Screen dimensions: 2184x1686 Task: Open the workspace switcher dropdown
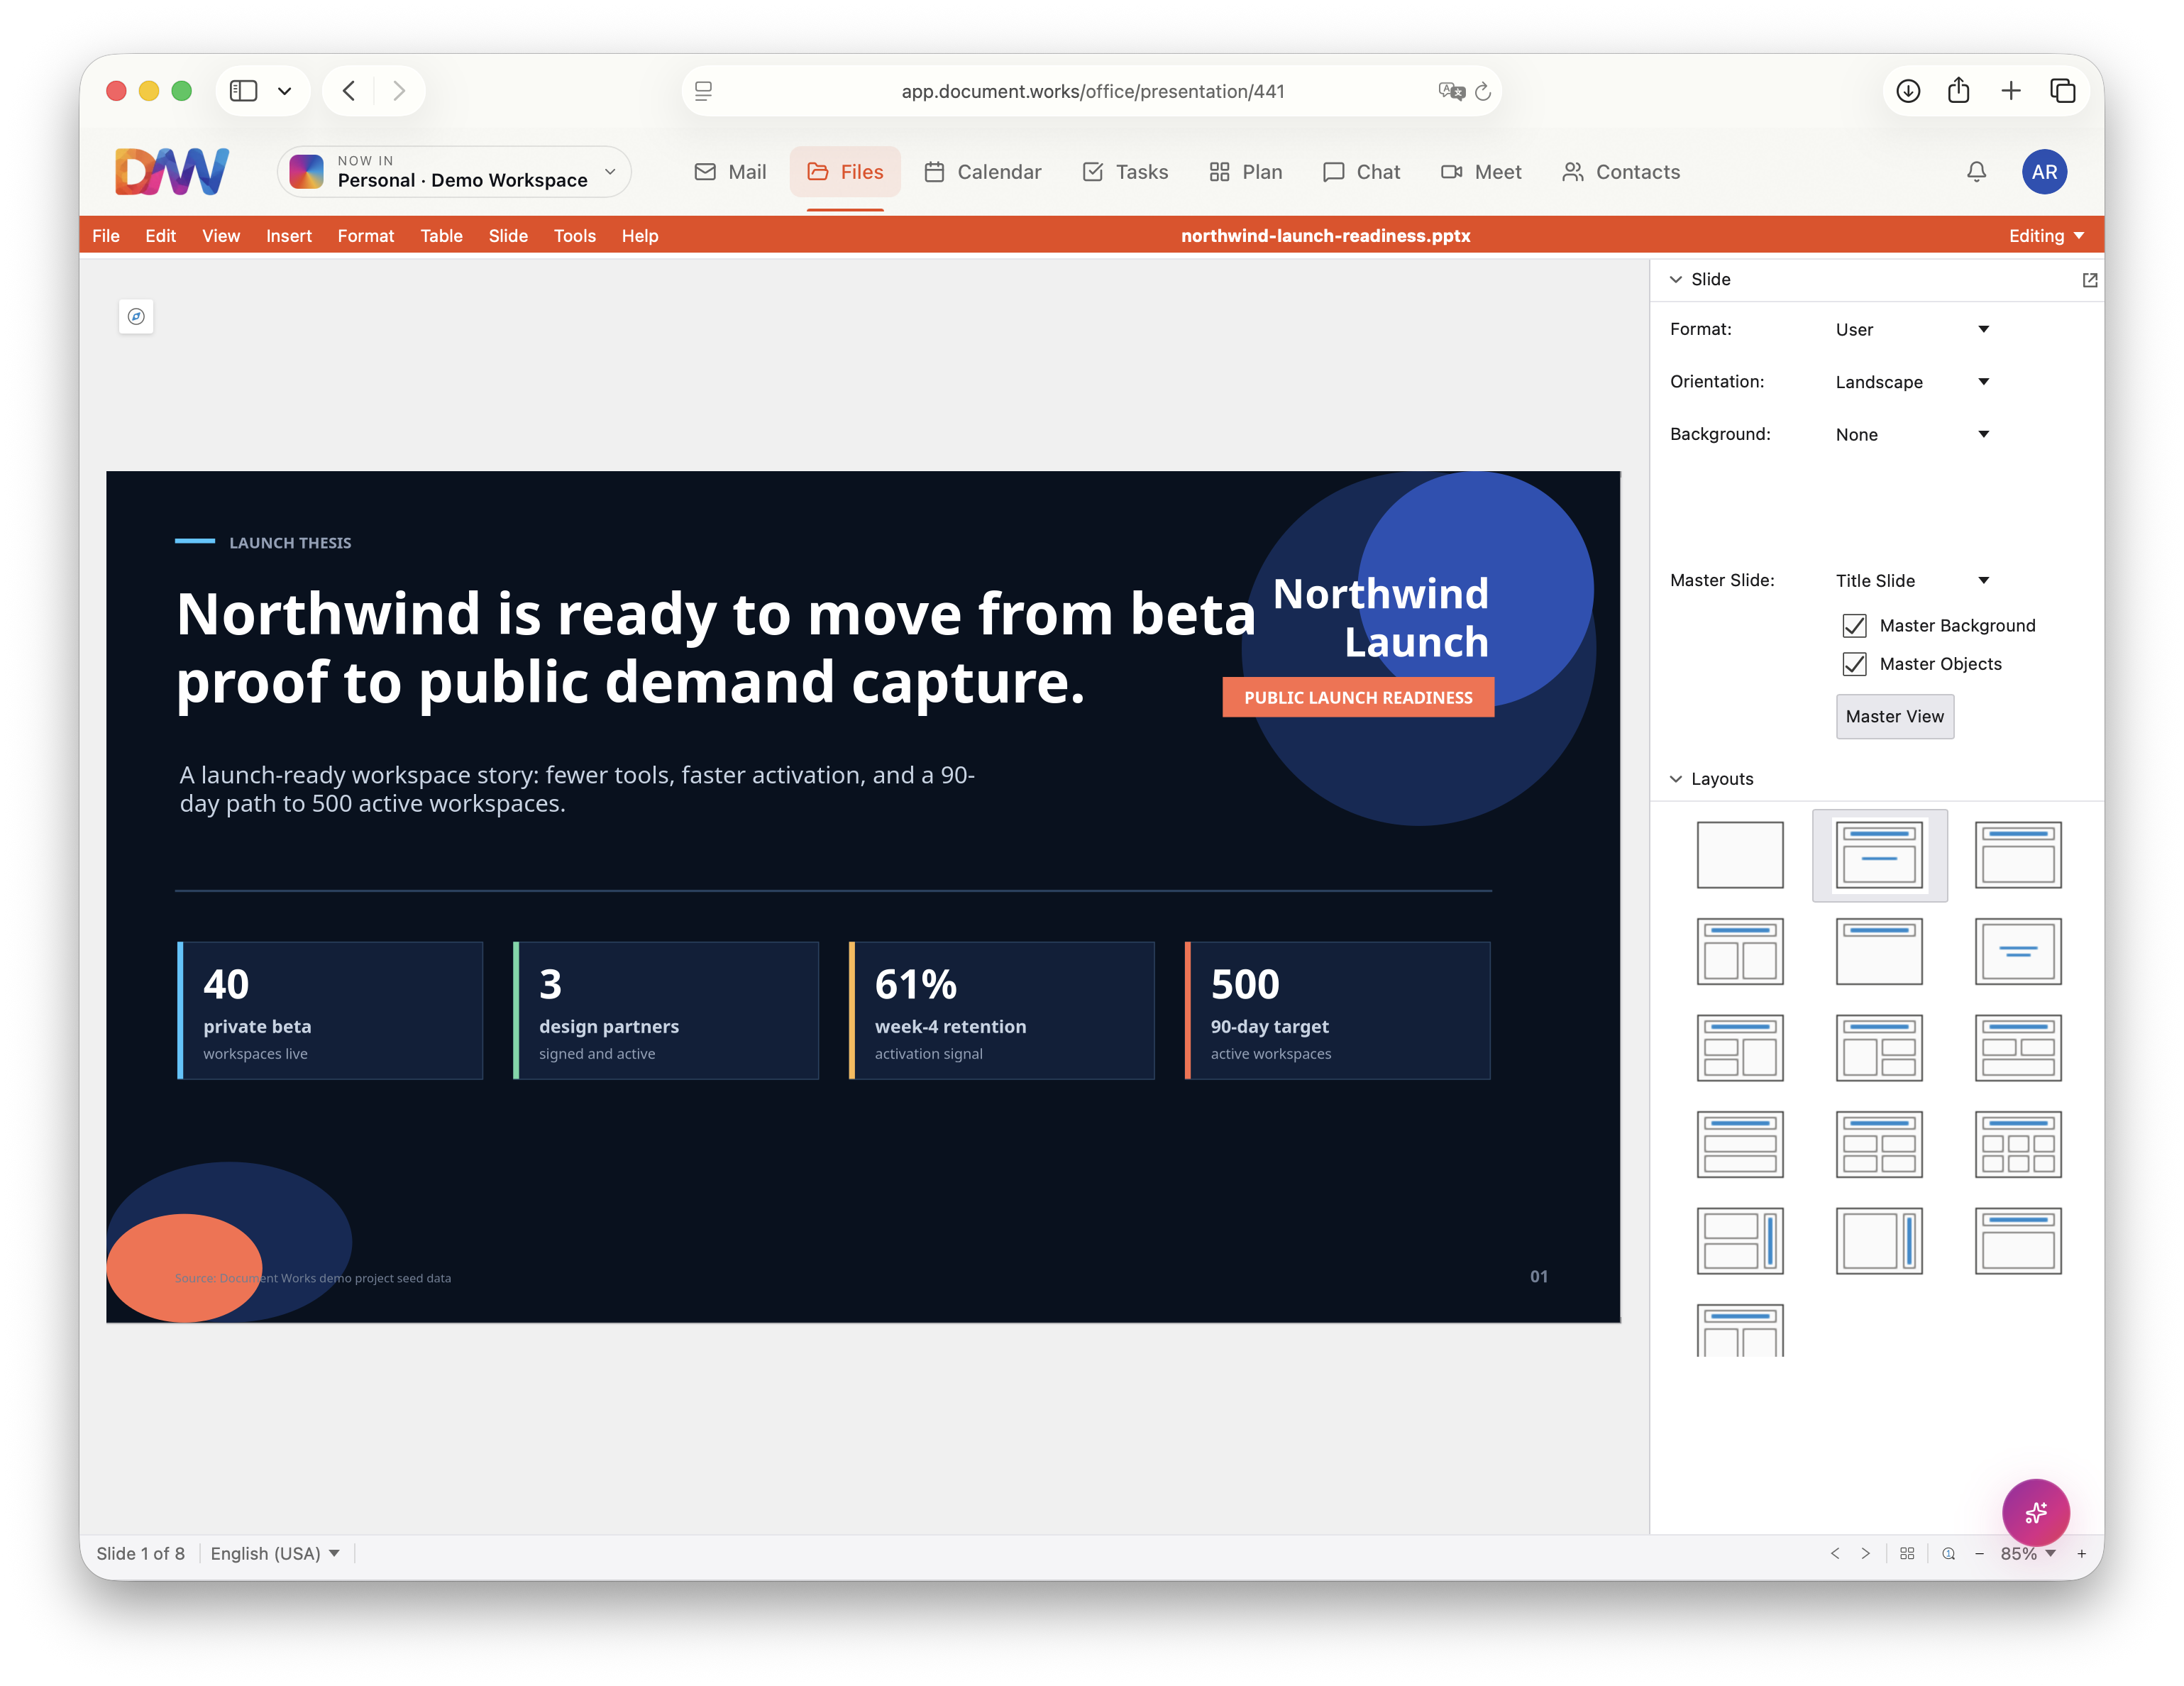coord(454,172)
